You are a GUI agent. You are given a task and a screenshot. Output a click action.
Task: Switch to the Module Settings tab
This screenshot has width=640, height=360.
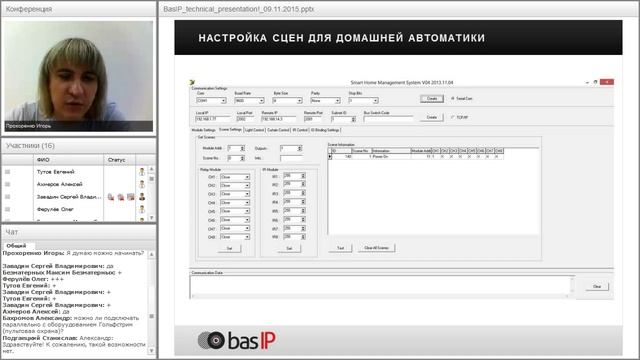click(x=203, y=130)
